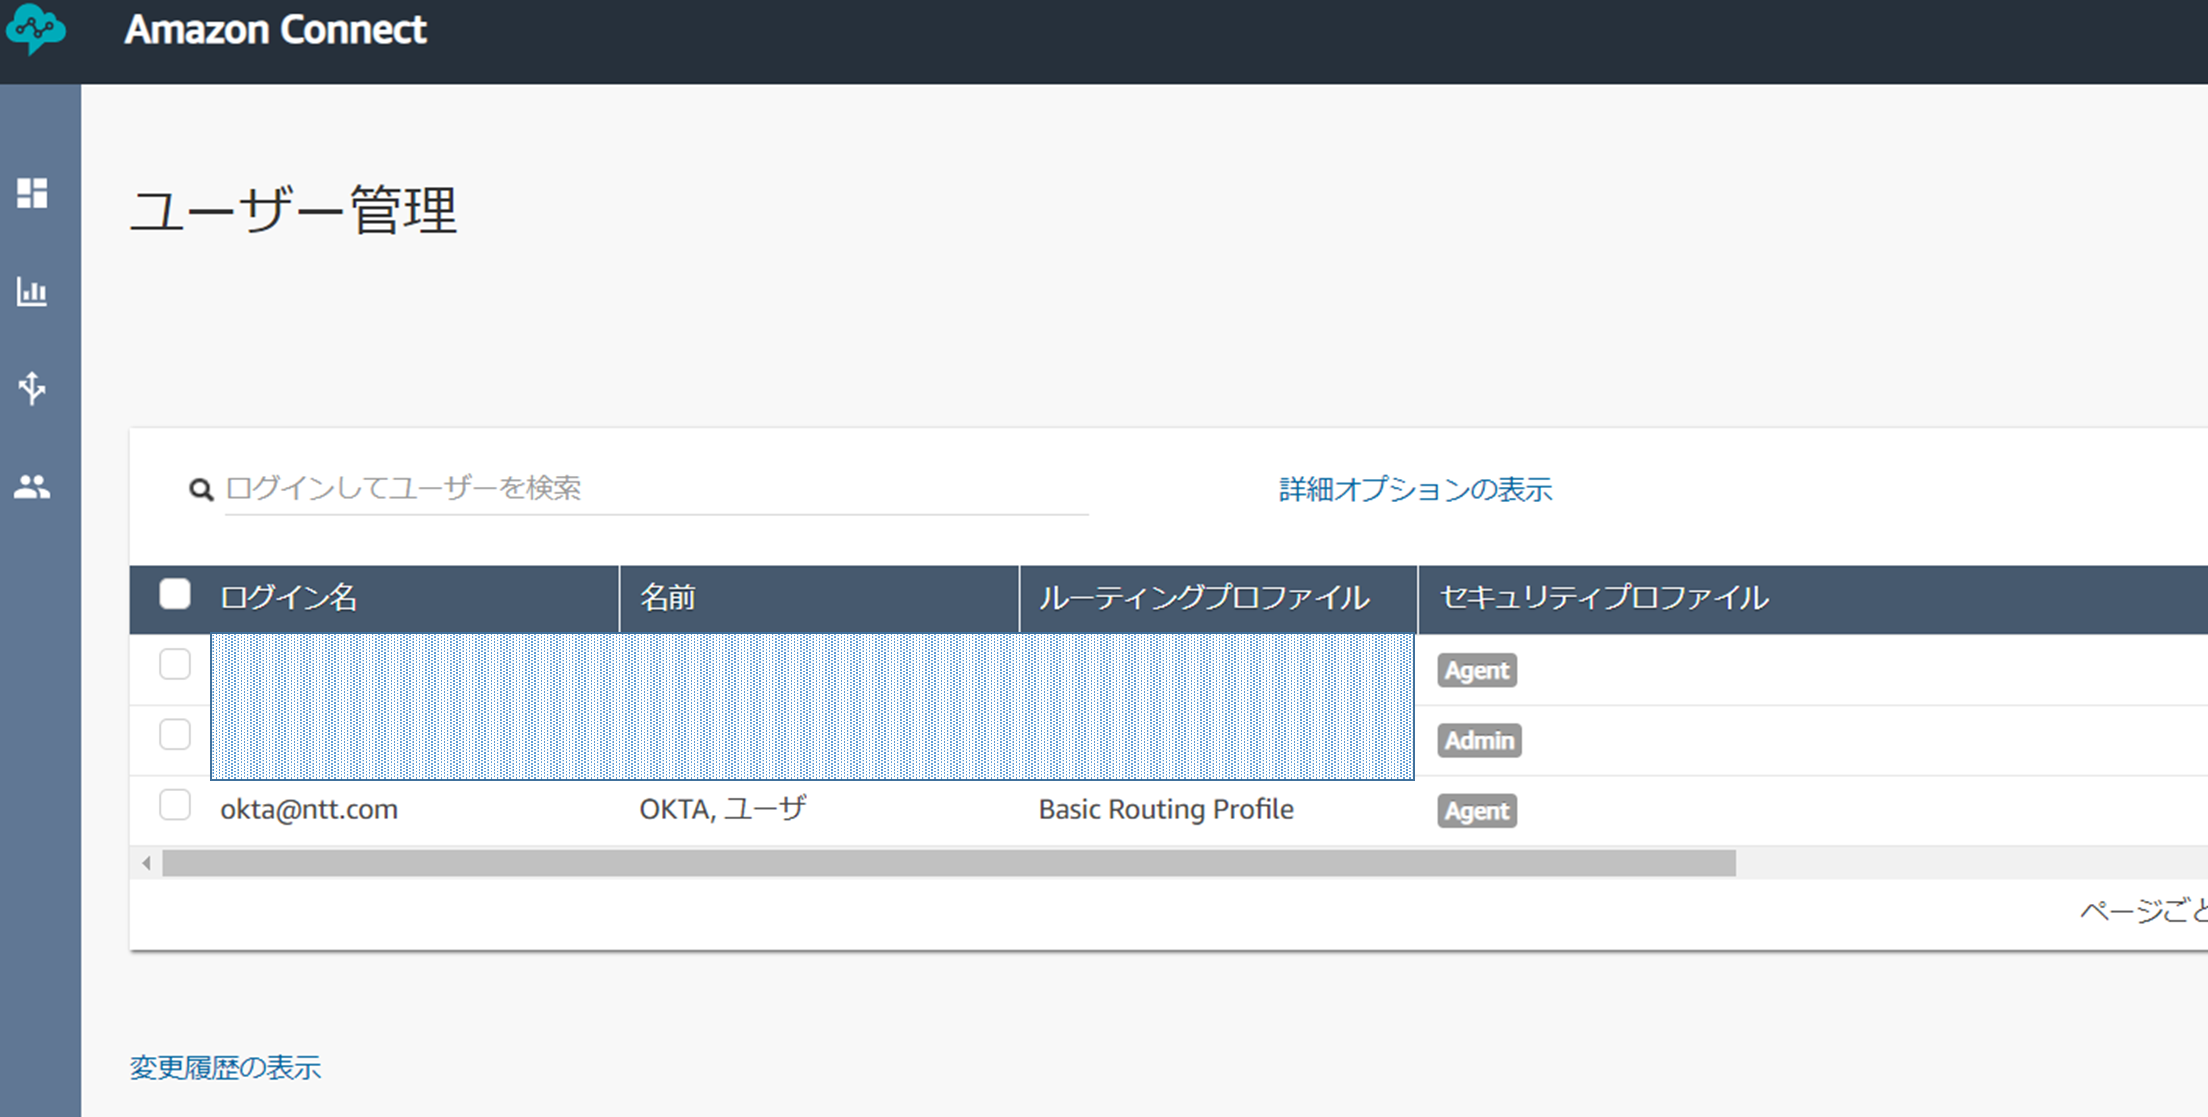The image size is (2208, 1117).
Task: Open the Dashboard grid icon in sidebar
Action: 32,193
